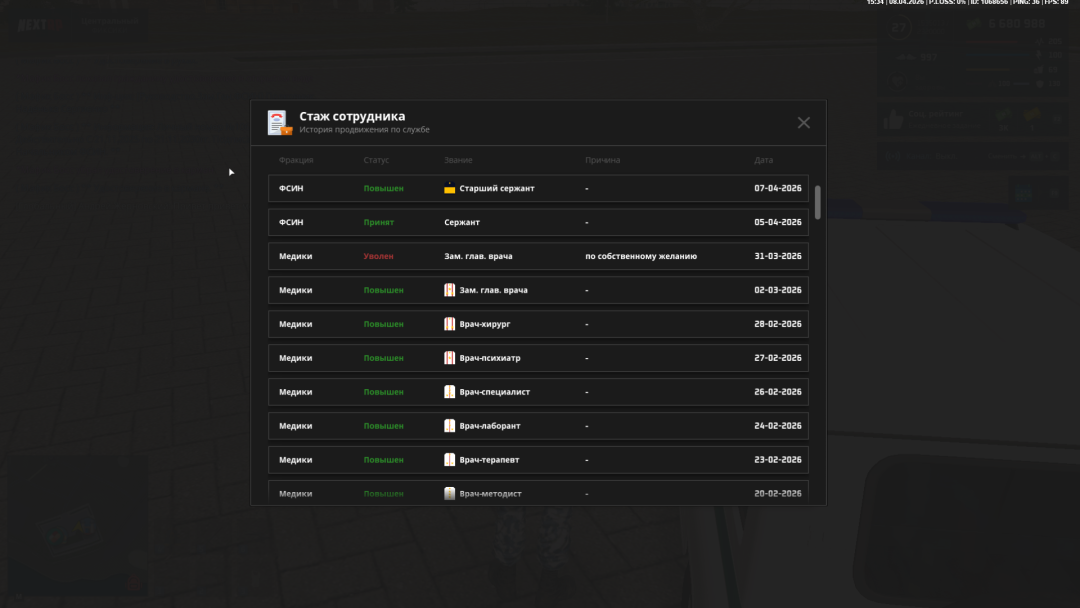Screen dimensions: 1080x608
Task: Click the Старший сержант rank insignia icon
Action: (x=450, y=188)
